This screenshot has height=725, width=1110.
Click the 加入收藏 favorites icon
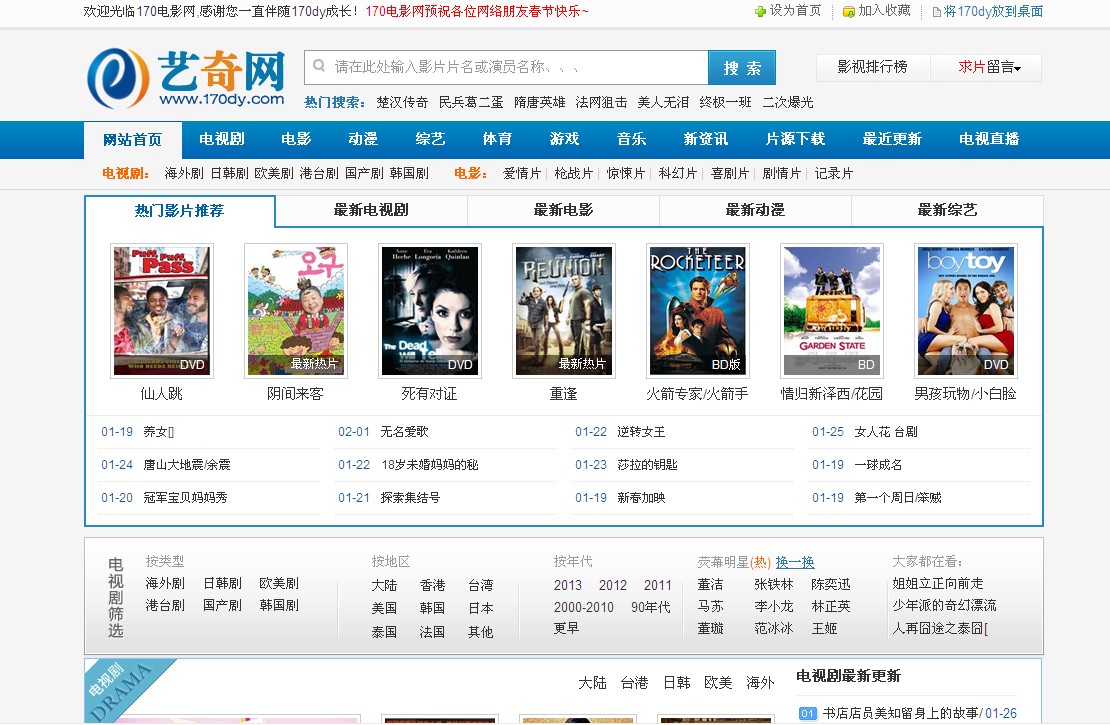(x=849, y=11)
